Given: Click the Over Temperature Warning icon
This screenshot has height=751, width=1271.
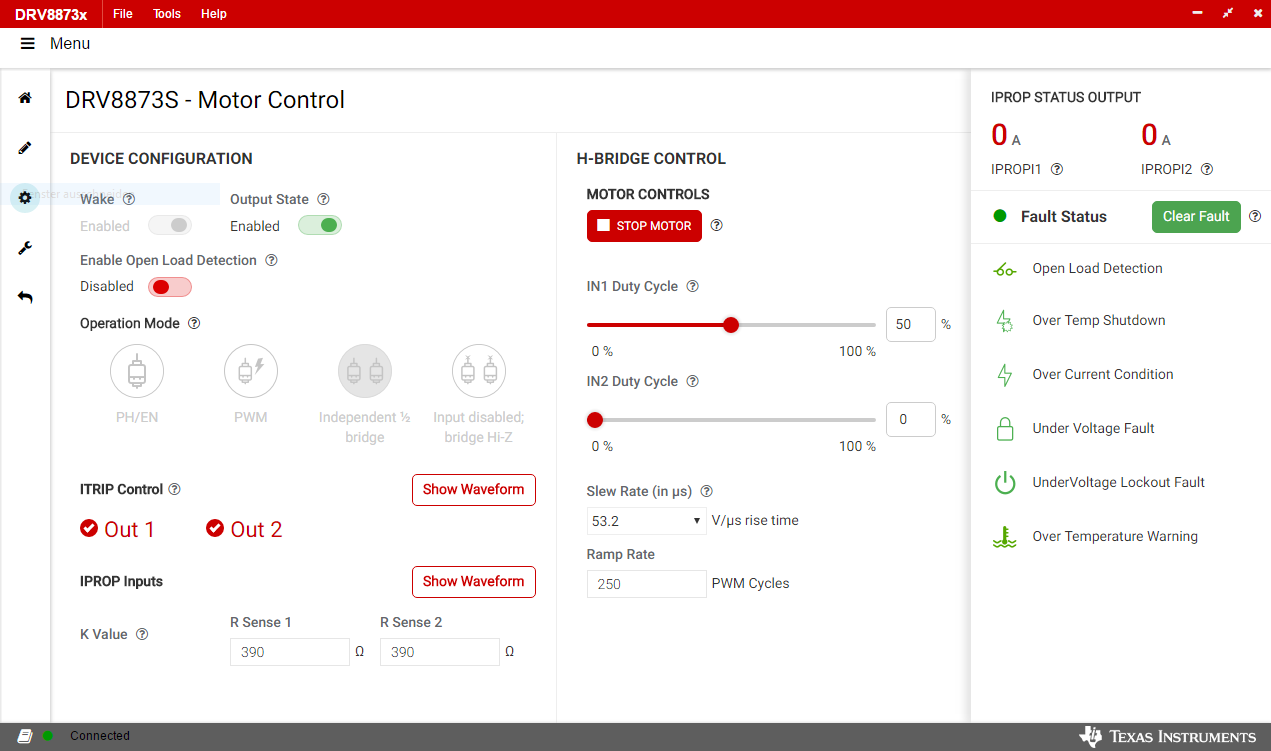Looking at the screenshot, I should pos(1004,537).
